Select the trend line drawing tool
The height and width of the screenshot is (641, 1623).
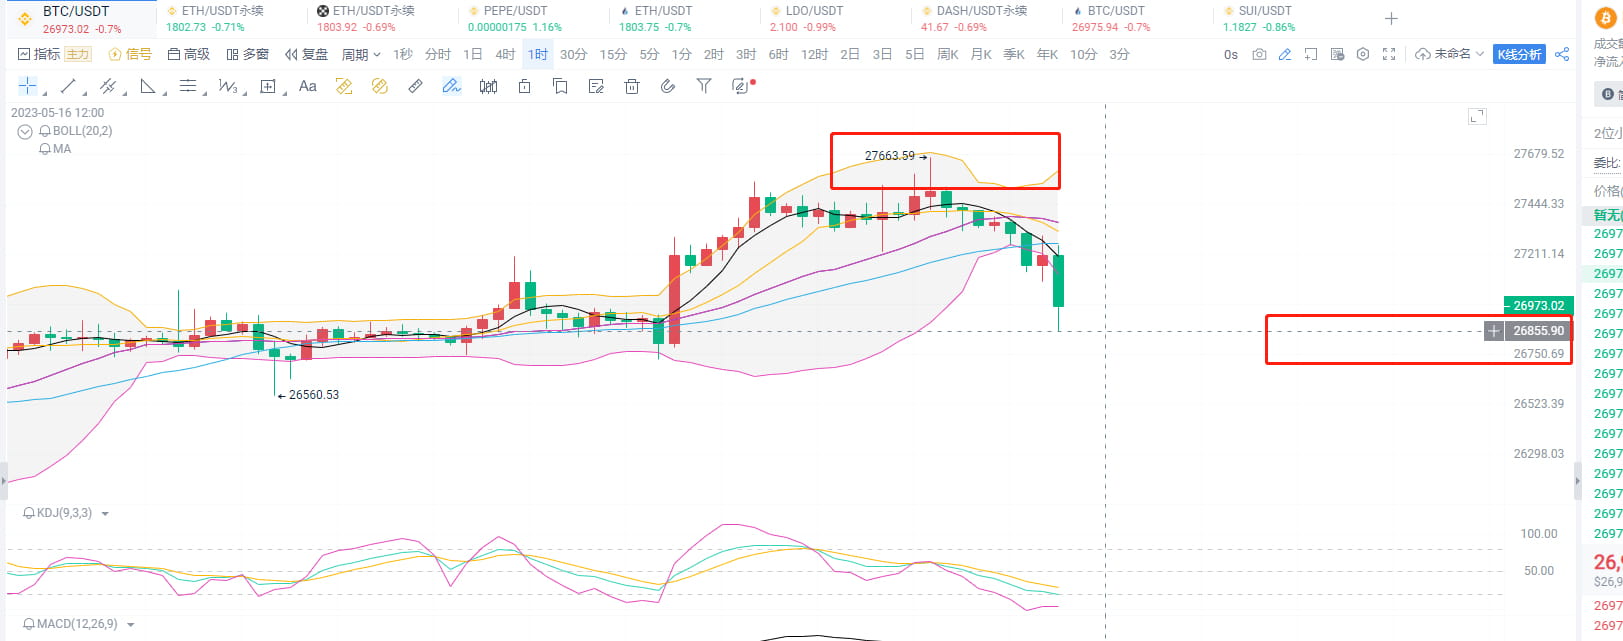coord(68,86)
